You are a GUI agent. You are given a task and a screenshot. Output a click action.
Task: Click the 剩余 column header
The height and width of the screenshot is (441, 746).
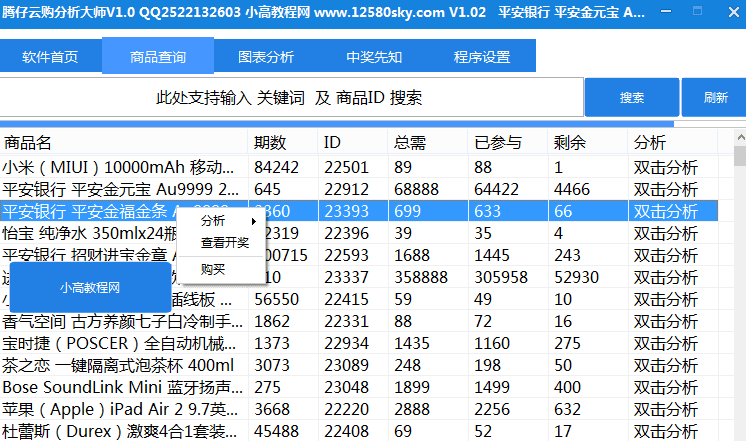[x=588, y=142]
